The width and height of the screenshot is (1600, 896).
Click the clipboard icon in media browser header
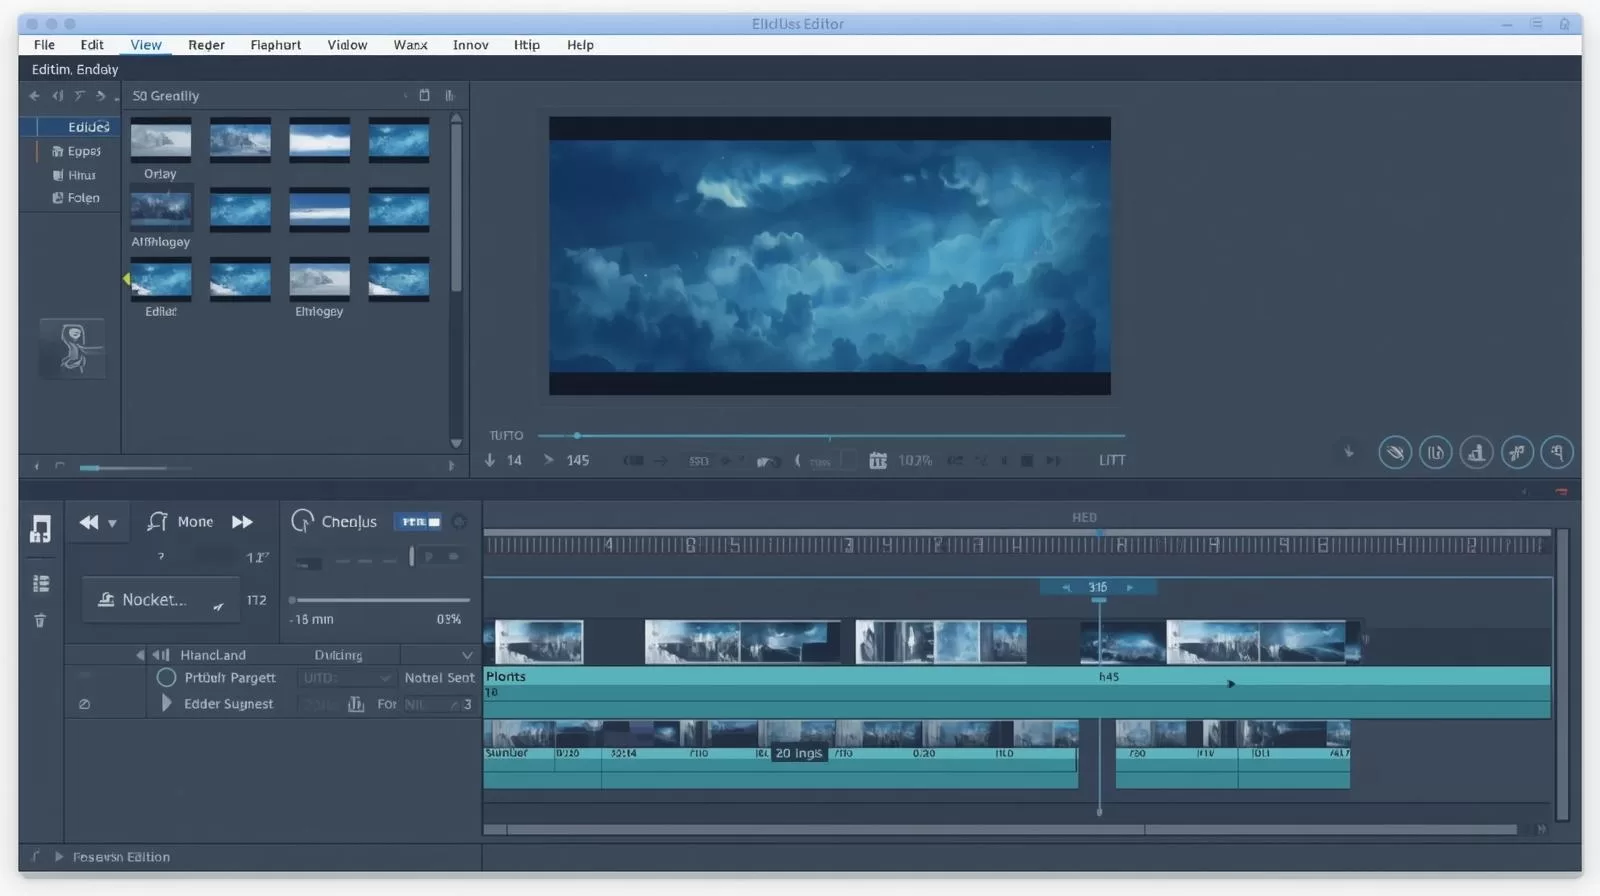424,96
